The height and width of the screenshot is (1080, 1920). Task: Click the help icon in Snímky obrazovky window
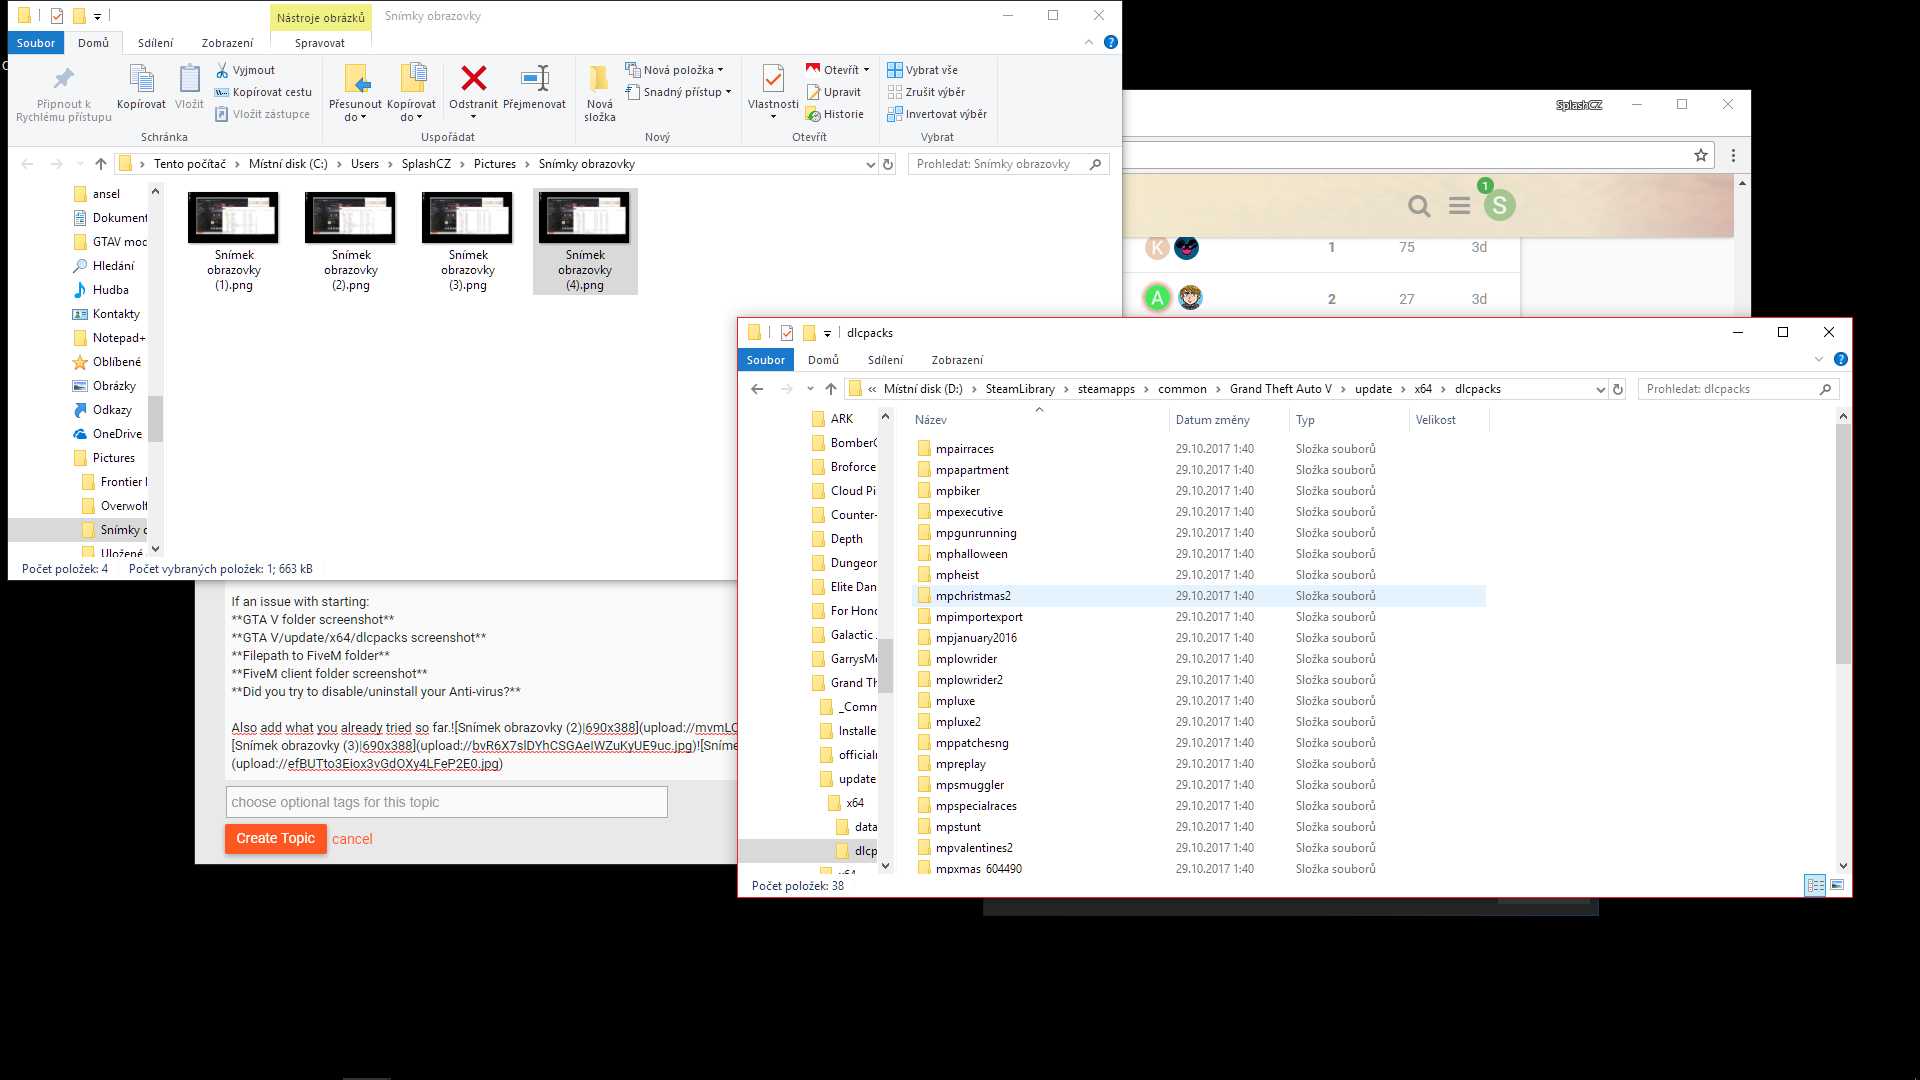click(x=1110, y=42)
